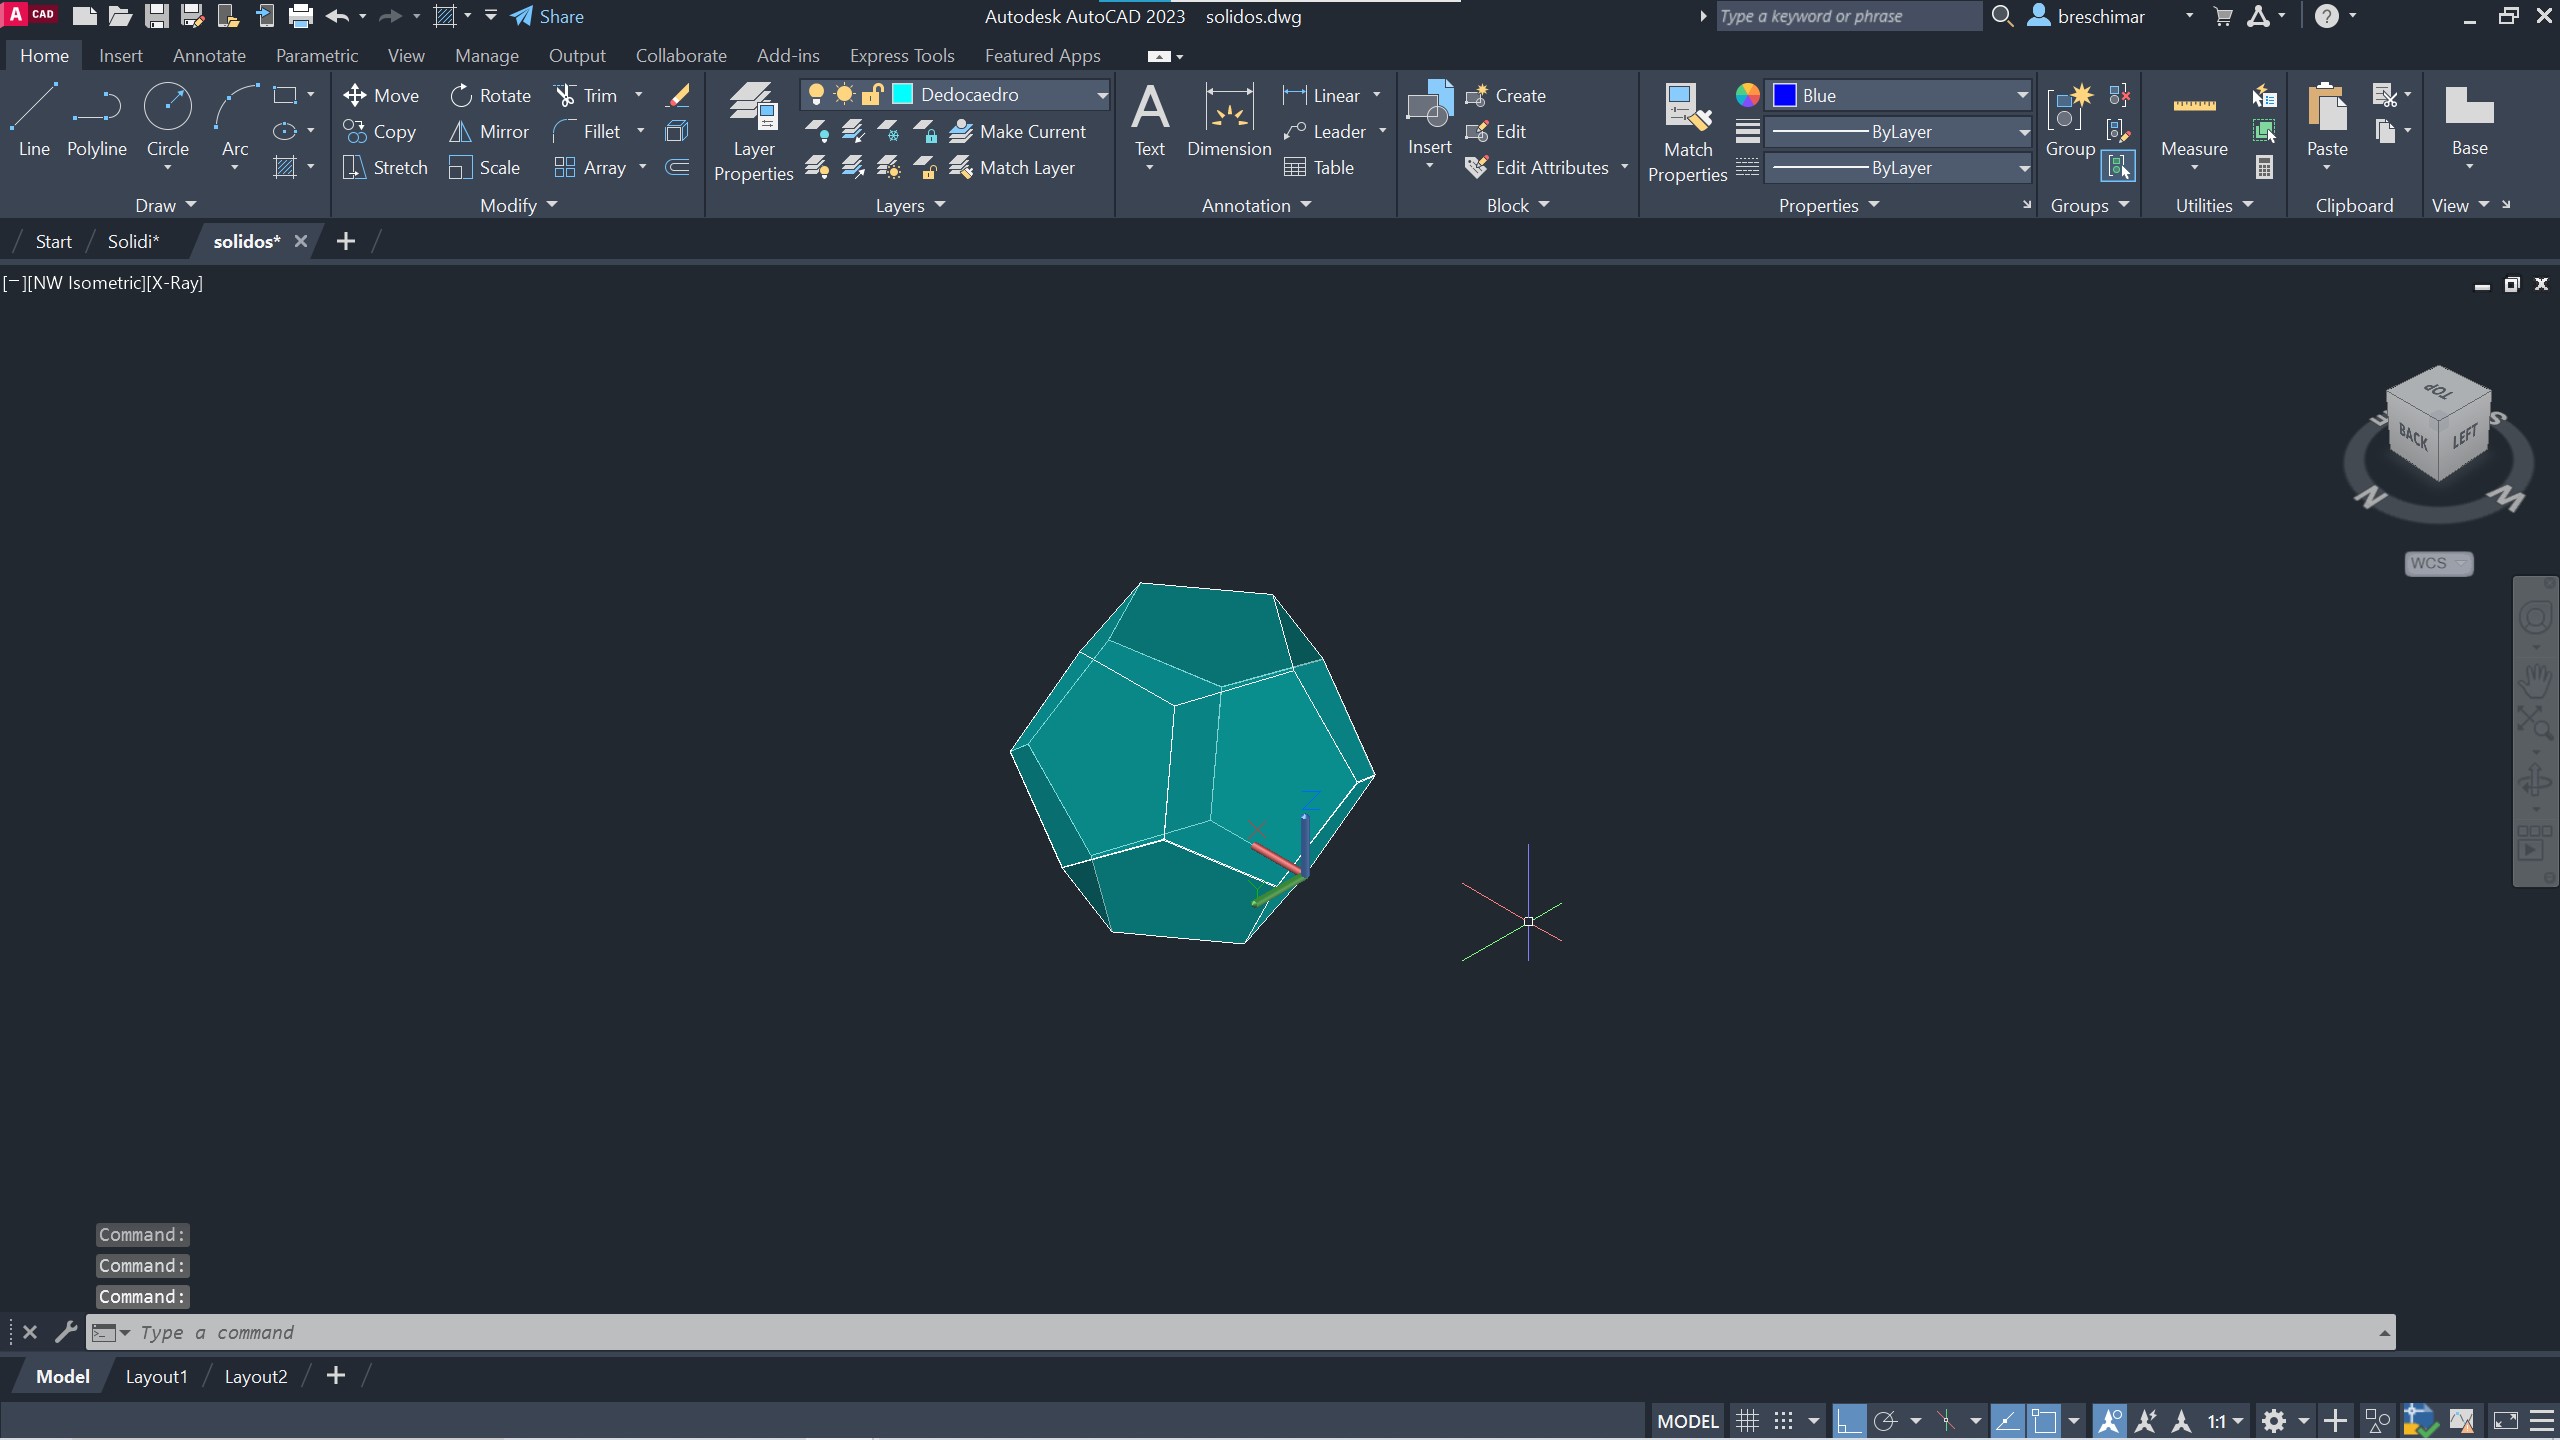Select the Text annotation tool
This screenshot has width=2560, height=1440.
click(x=1149, y=122)
